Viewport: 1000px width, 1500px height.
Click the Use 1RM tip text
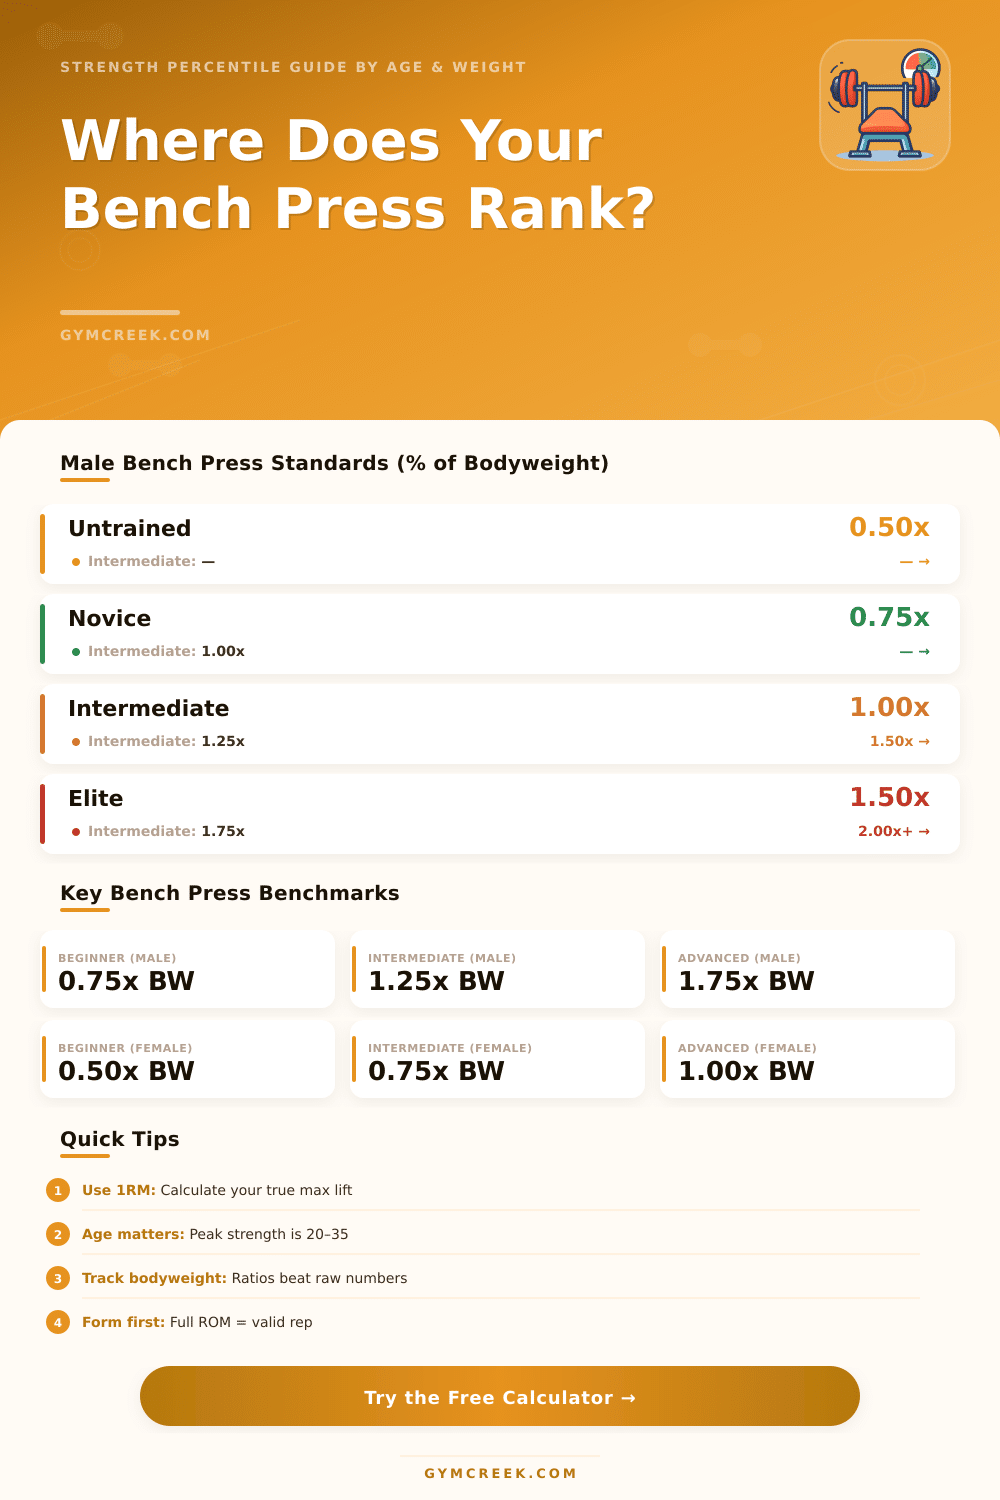click(217, 1190)
